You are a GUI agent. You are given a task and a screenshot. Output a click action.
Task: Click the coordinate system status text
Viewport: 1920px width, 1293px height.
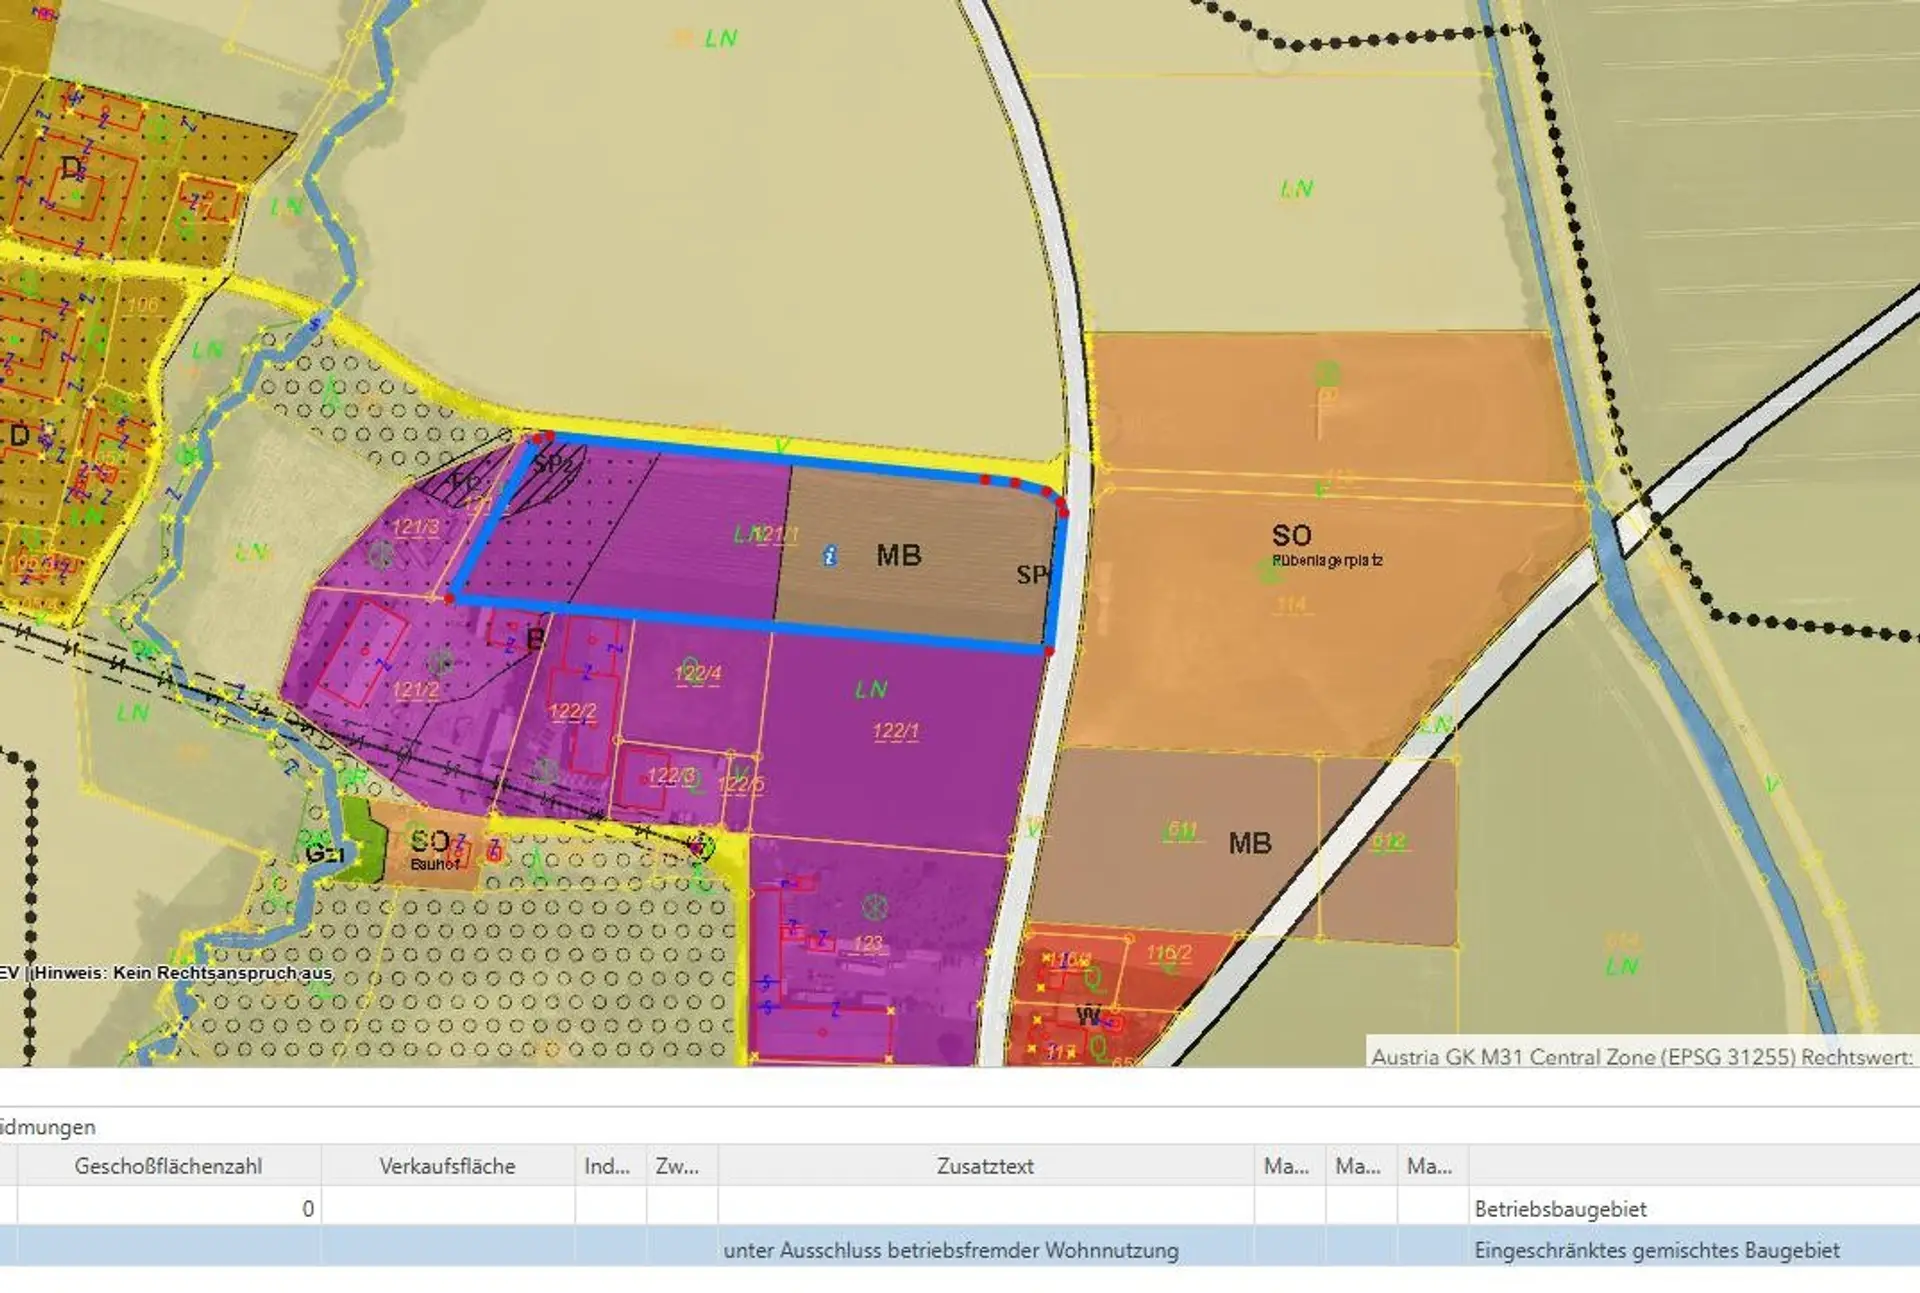coord(1640,1057)
